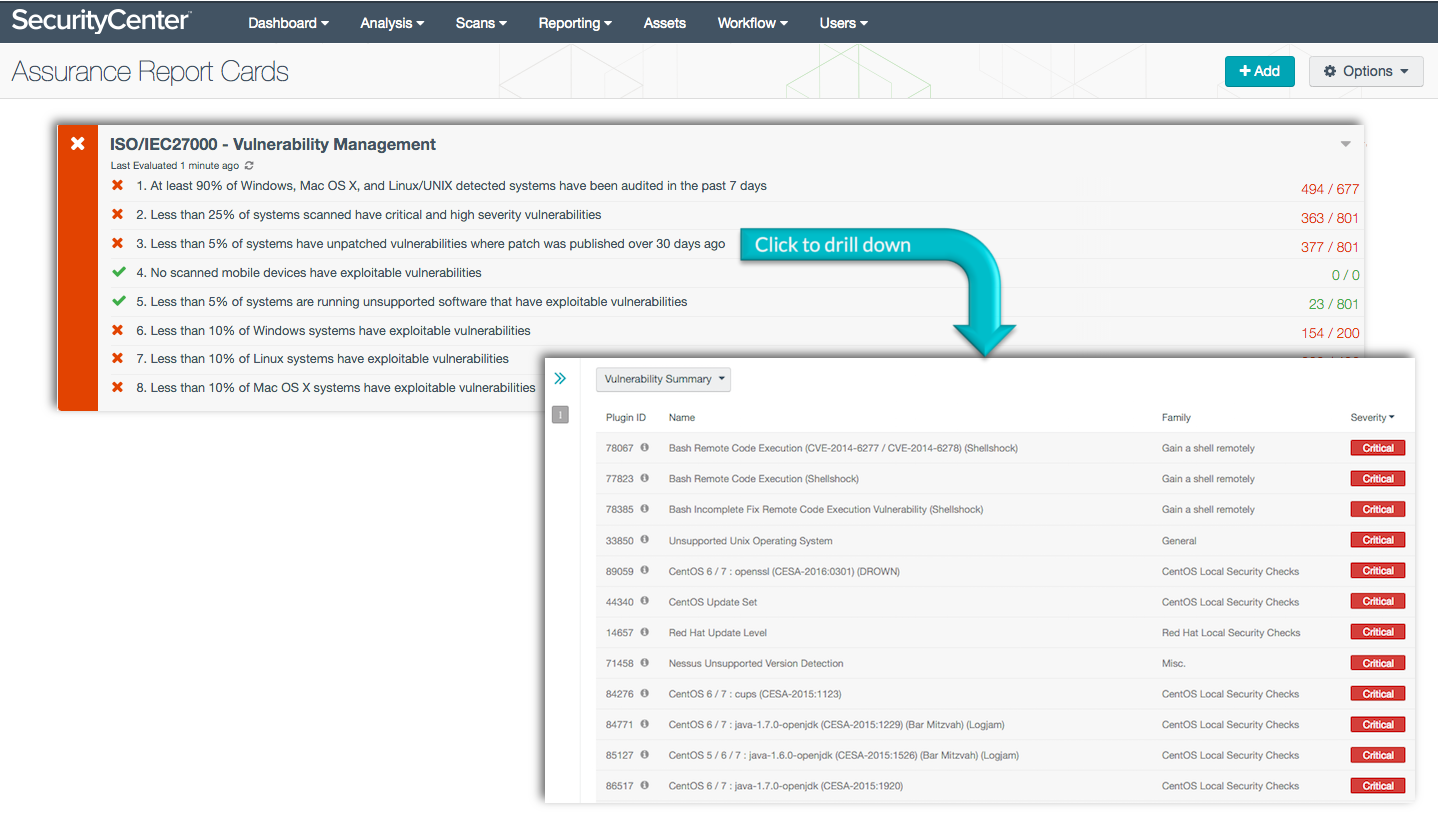Image resolution: width=1440 pixels, height=820 pixels.
Task: Click Critical badge for Unsupported Unix Operating System
Action: click(x=1378, y=540)
